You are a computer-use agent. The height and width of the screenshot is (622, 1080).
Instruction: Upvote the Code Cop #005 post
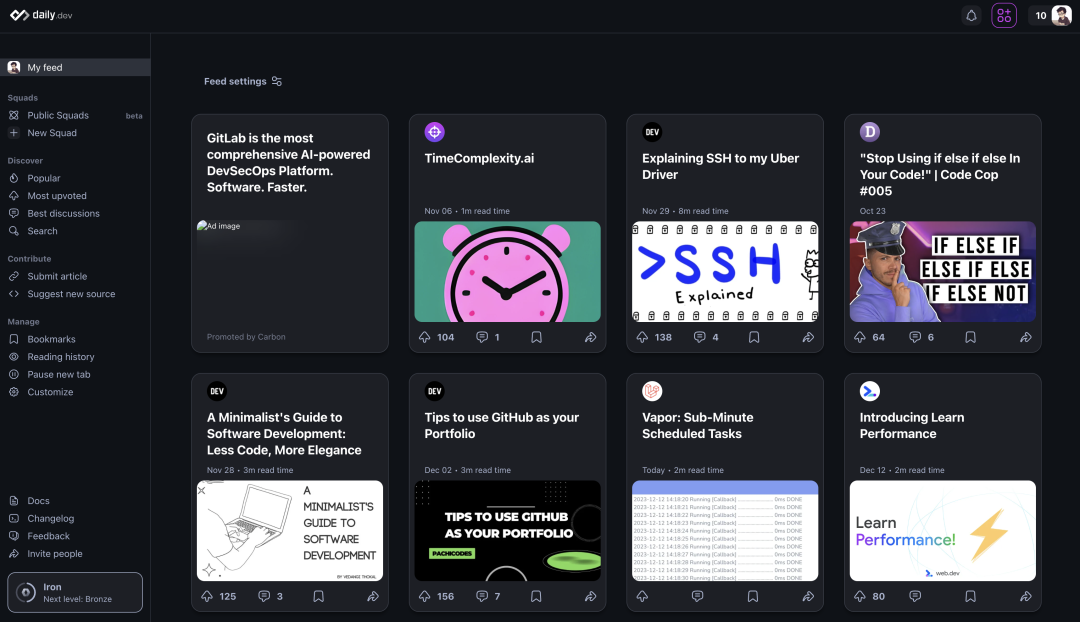(860, 337)
